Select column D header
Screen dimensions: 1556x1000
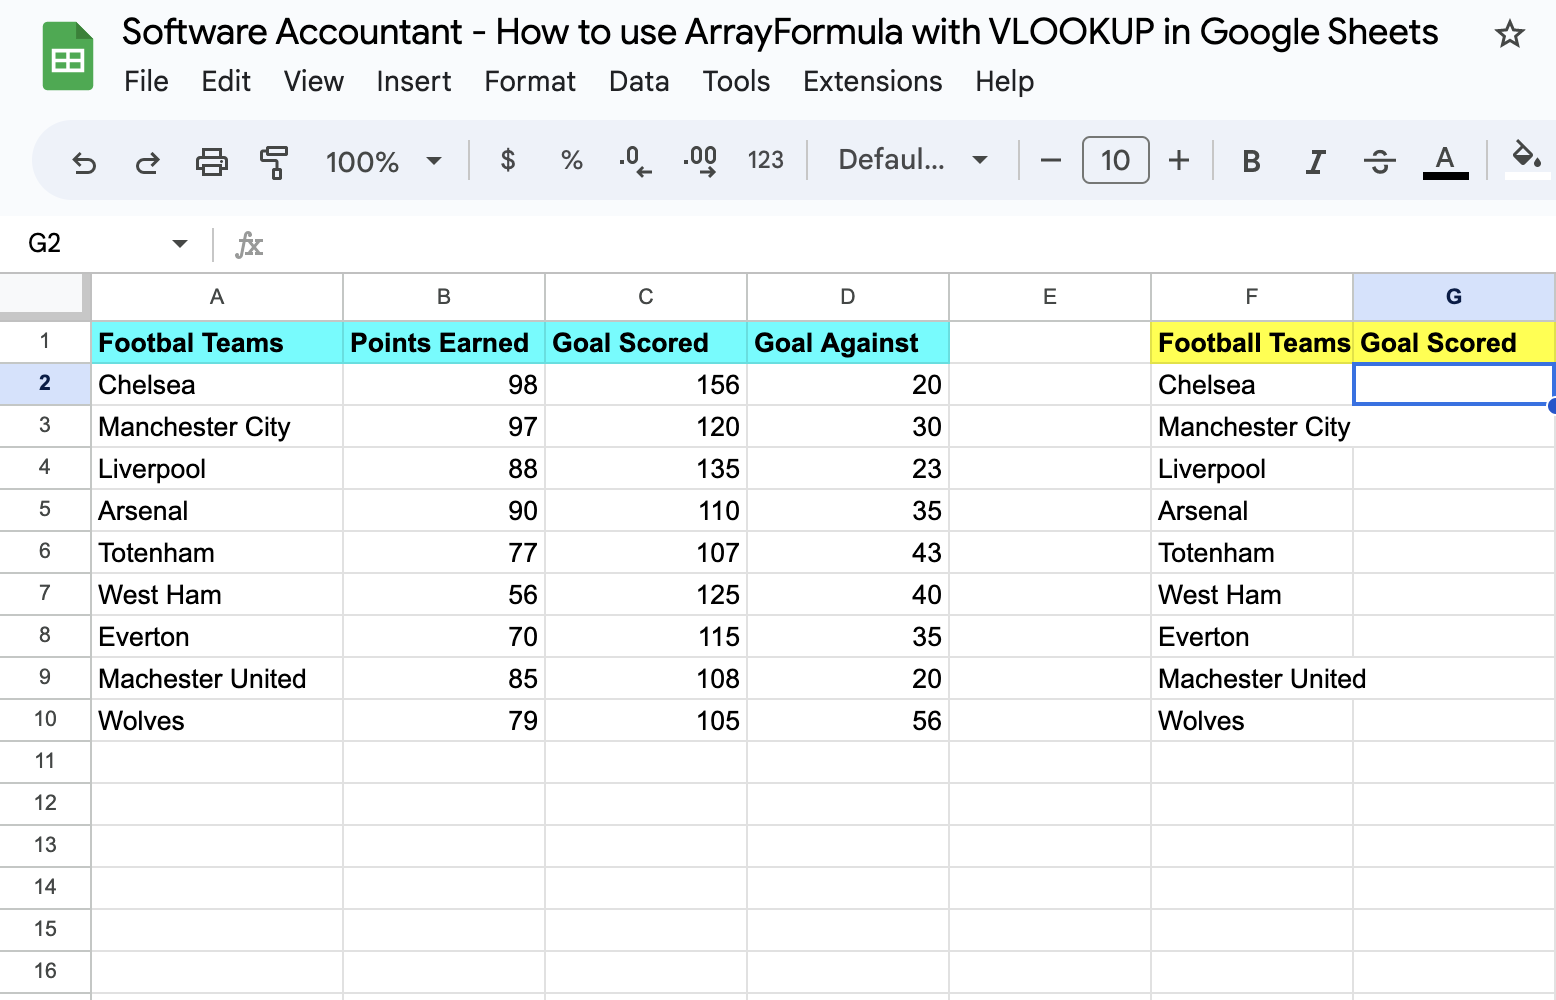point(848,296)
